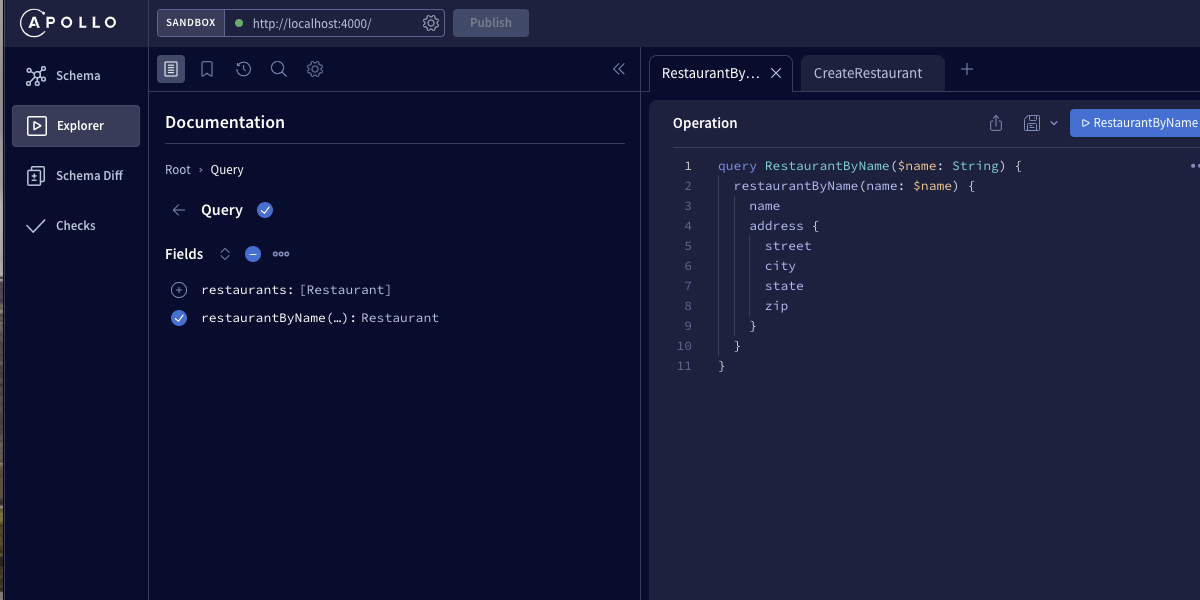Open Checks from the left sidebar
The width and height of the screenshot is (1200, 600).
pyautogui.click(x=75, y=225)
